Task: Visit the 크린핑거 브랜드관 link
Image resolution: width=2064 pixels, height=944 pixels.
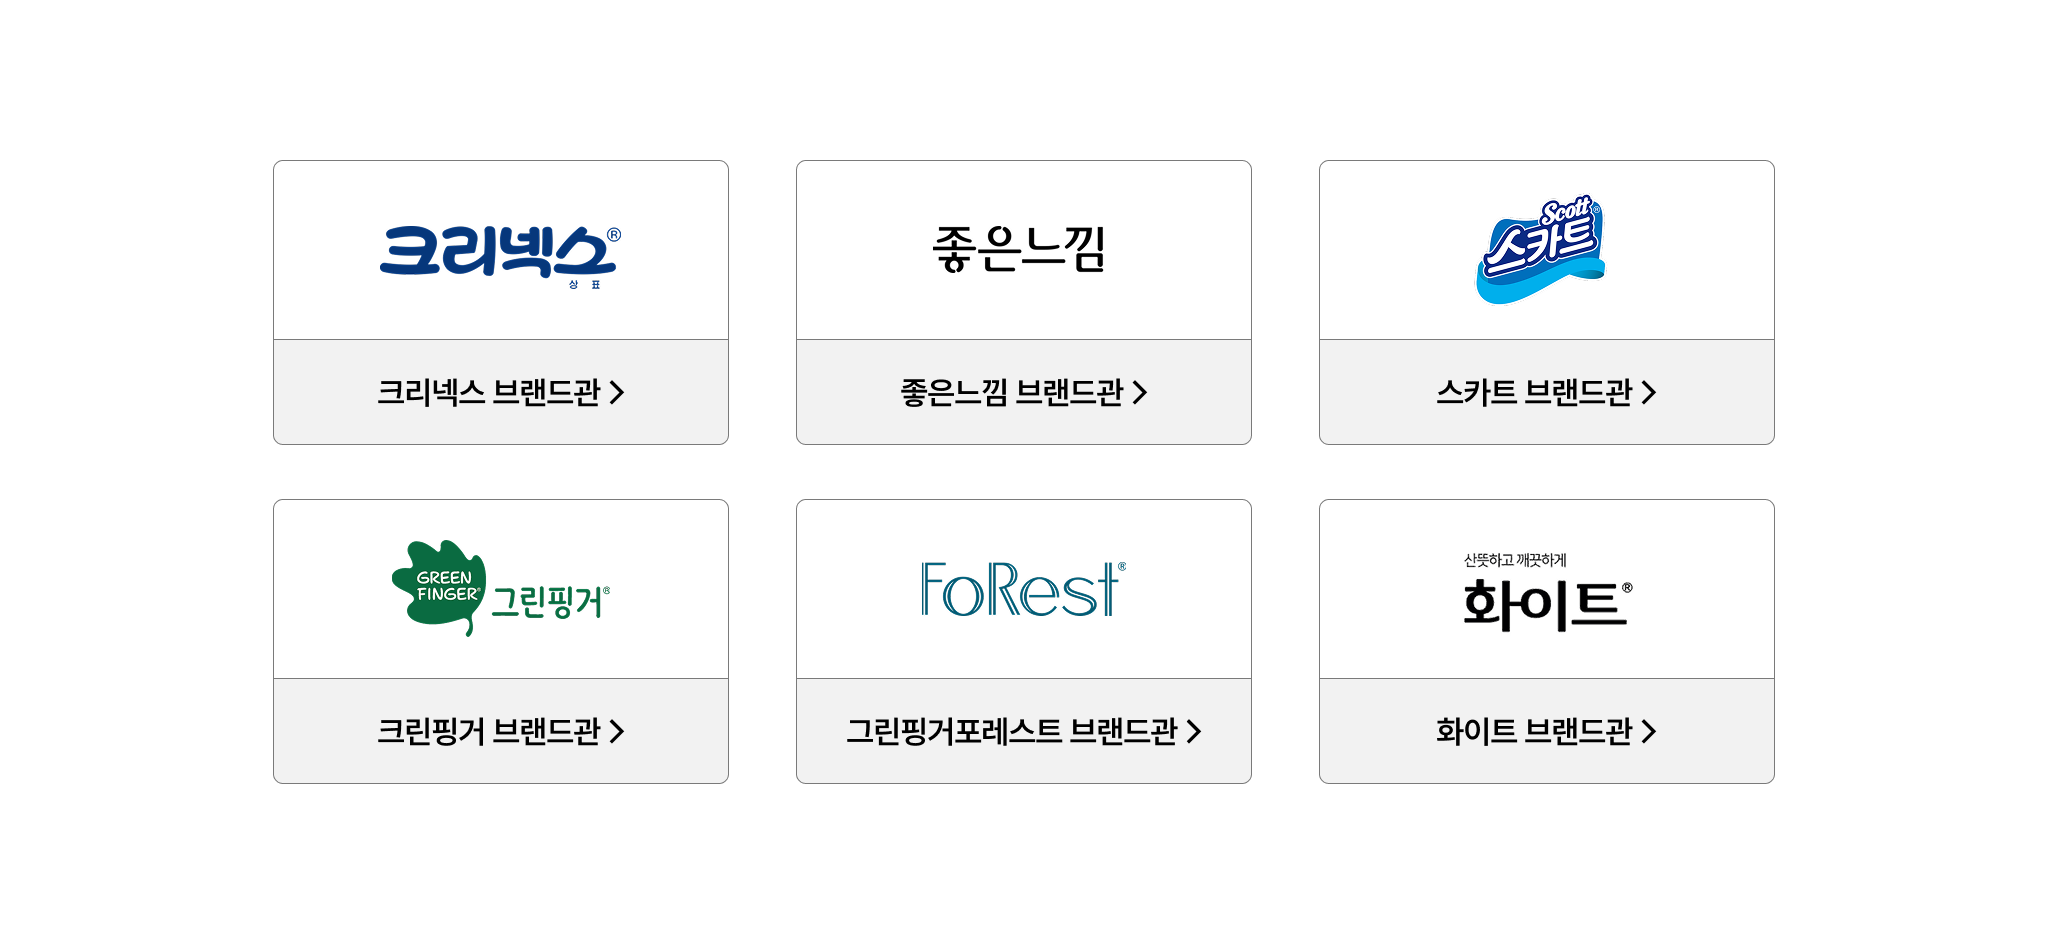Action: pyautogui.click(x=488, y=731)
